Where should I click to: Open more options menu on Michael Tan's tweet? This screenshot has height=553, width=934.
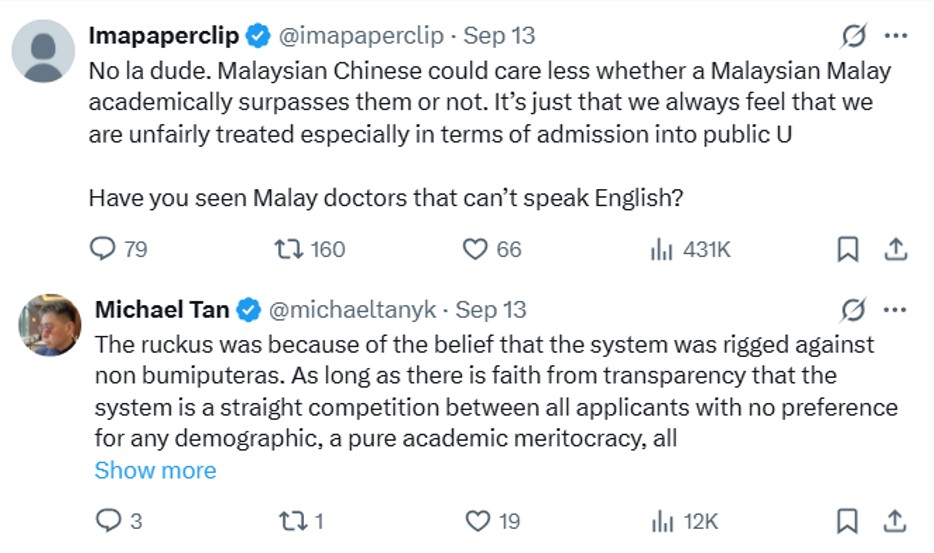[x=897, y=310]
